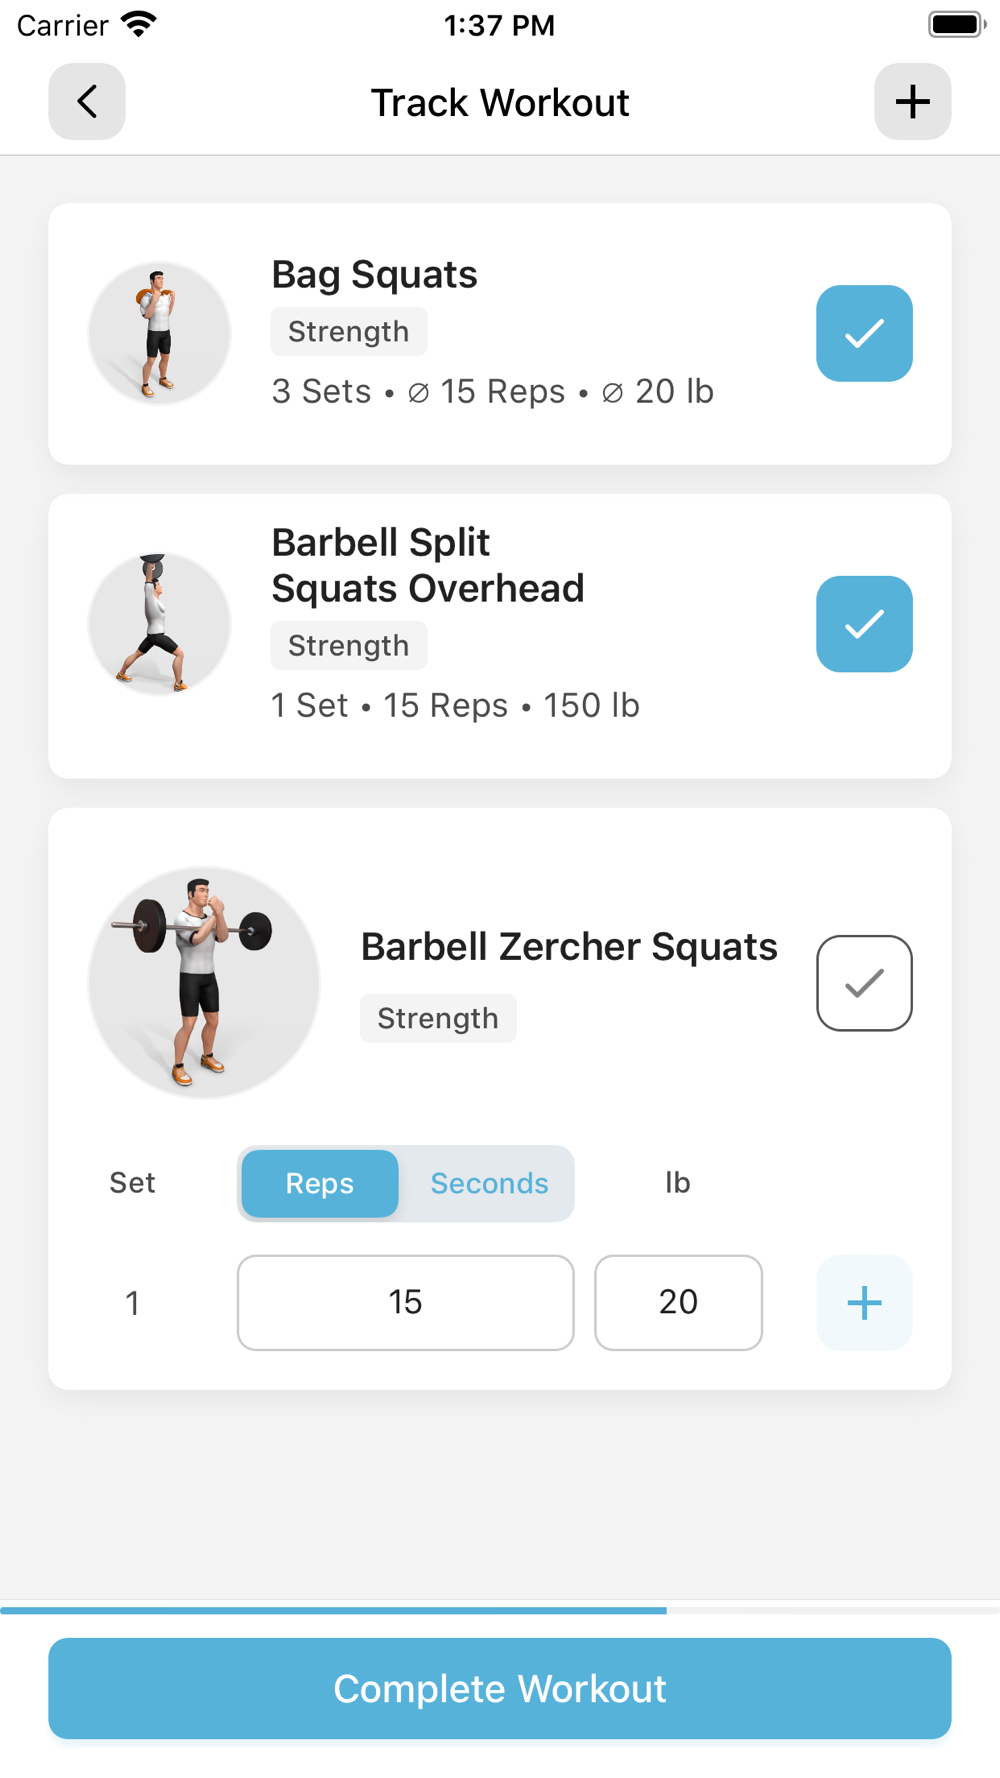Tap the workout progress bar

coord(500,1610)
